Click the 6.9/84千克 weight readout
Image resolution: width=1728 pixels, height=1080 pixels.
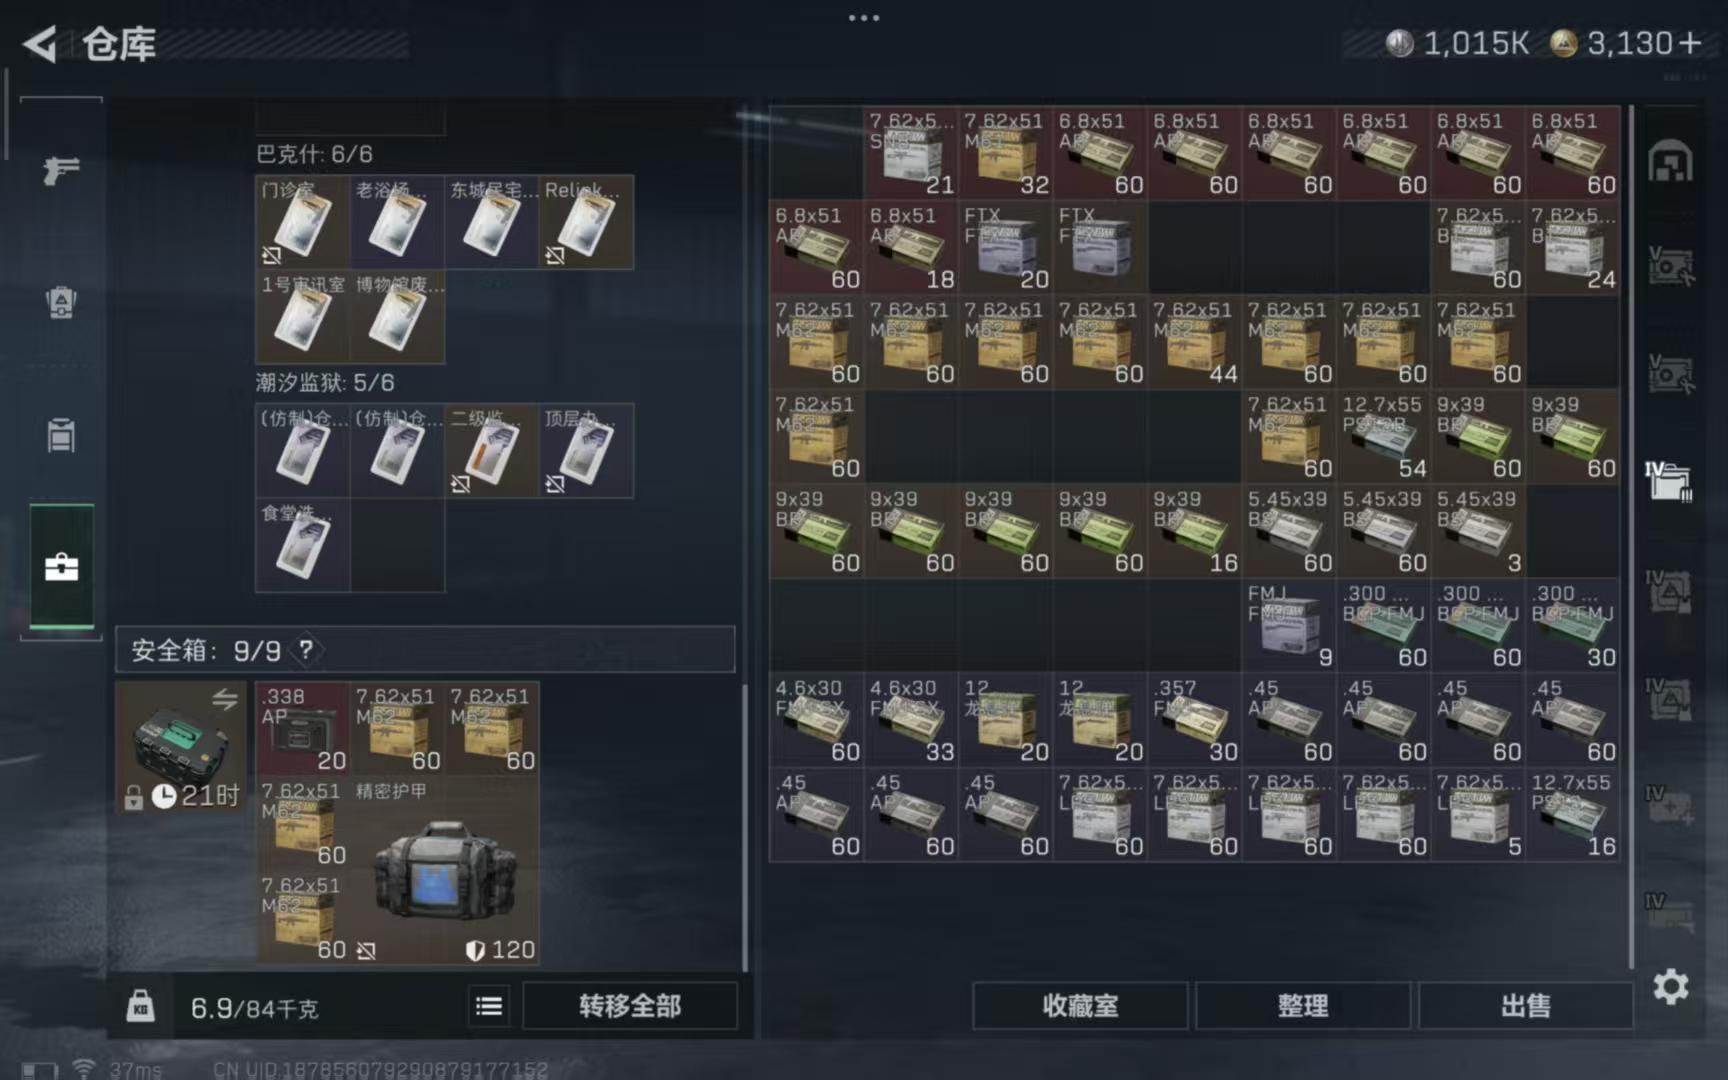pyautogui.click(x=254, y=1007)
